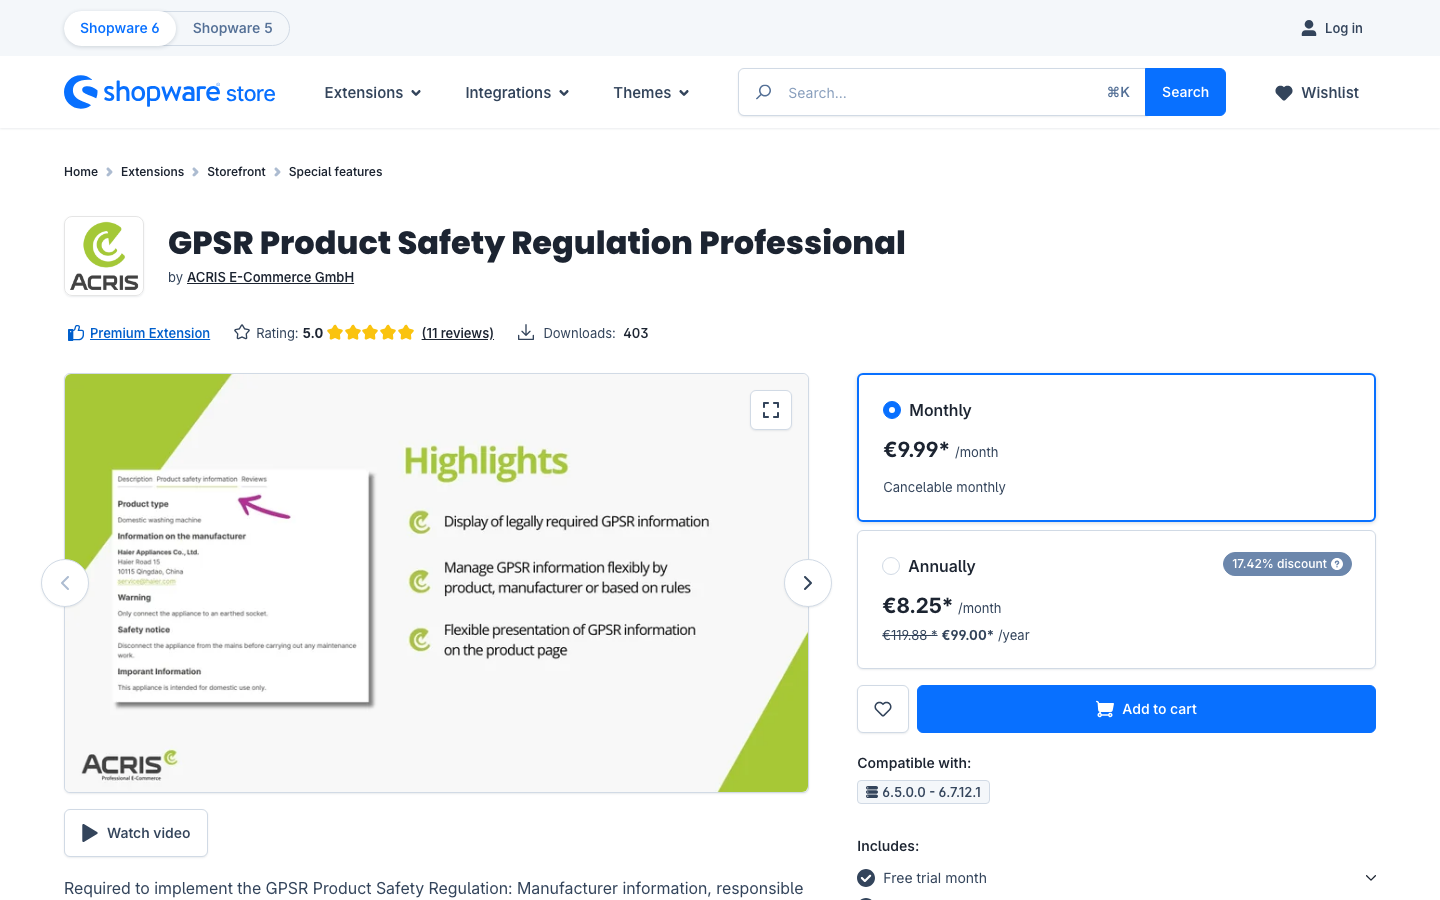Image resolution: width=1440 pixels, height=900 pixels.
Task: Open the Premium Extension link
Action: (x=150, y=333)
